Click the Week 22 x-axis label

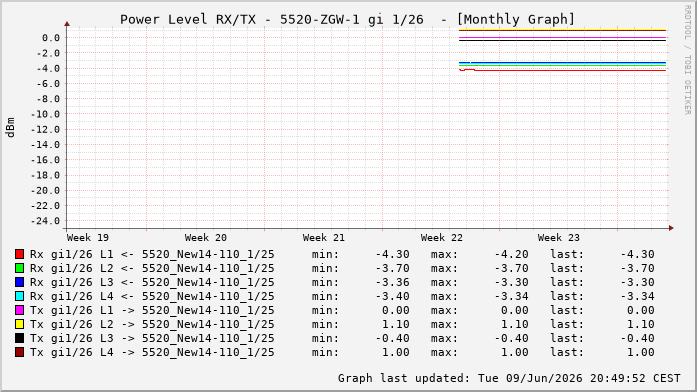[441, 238]
